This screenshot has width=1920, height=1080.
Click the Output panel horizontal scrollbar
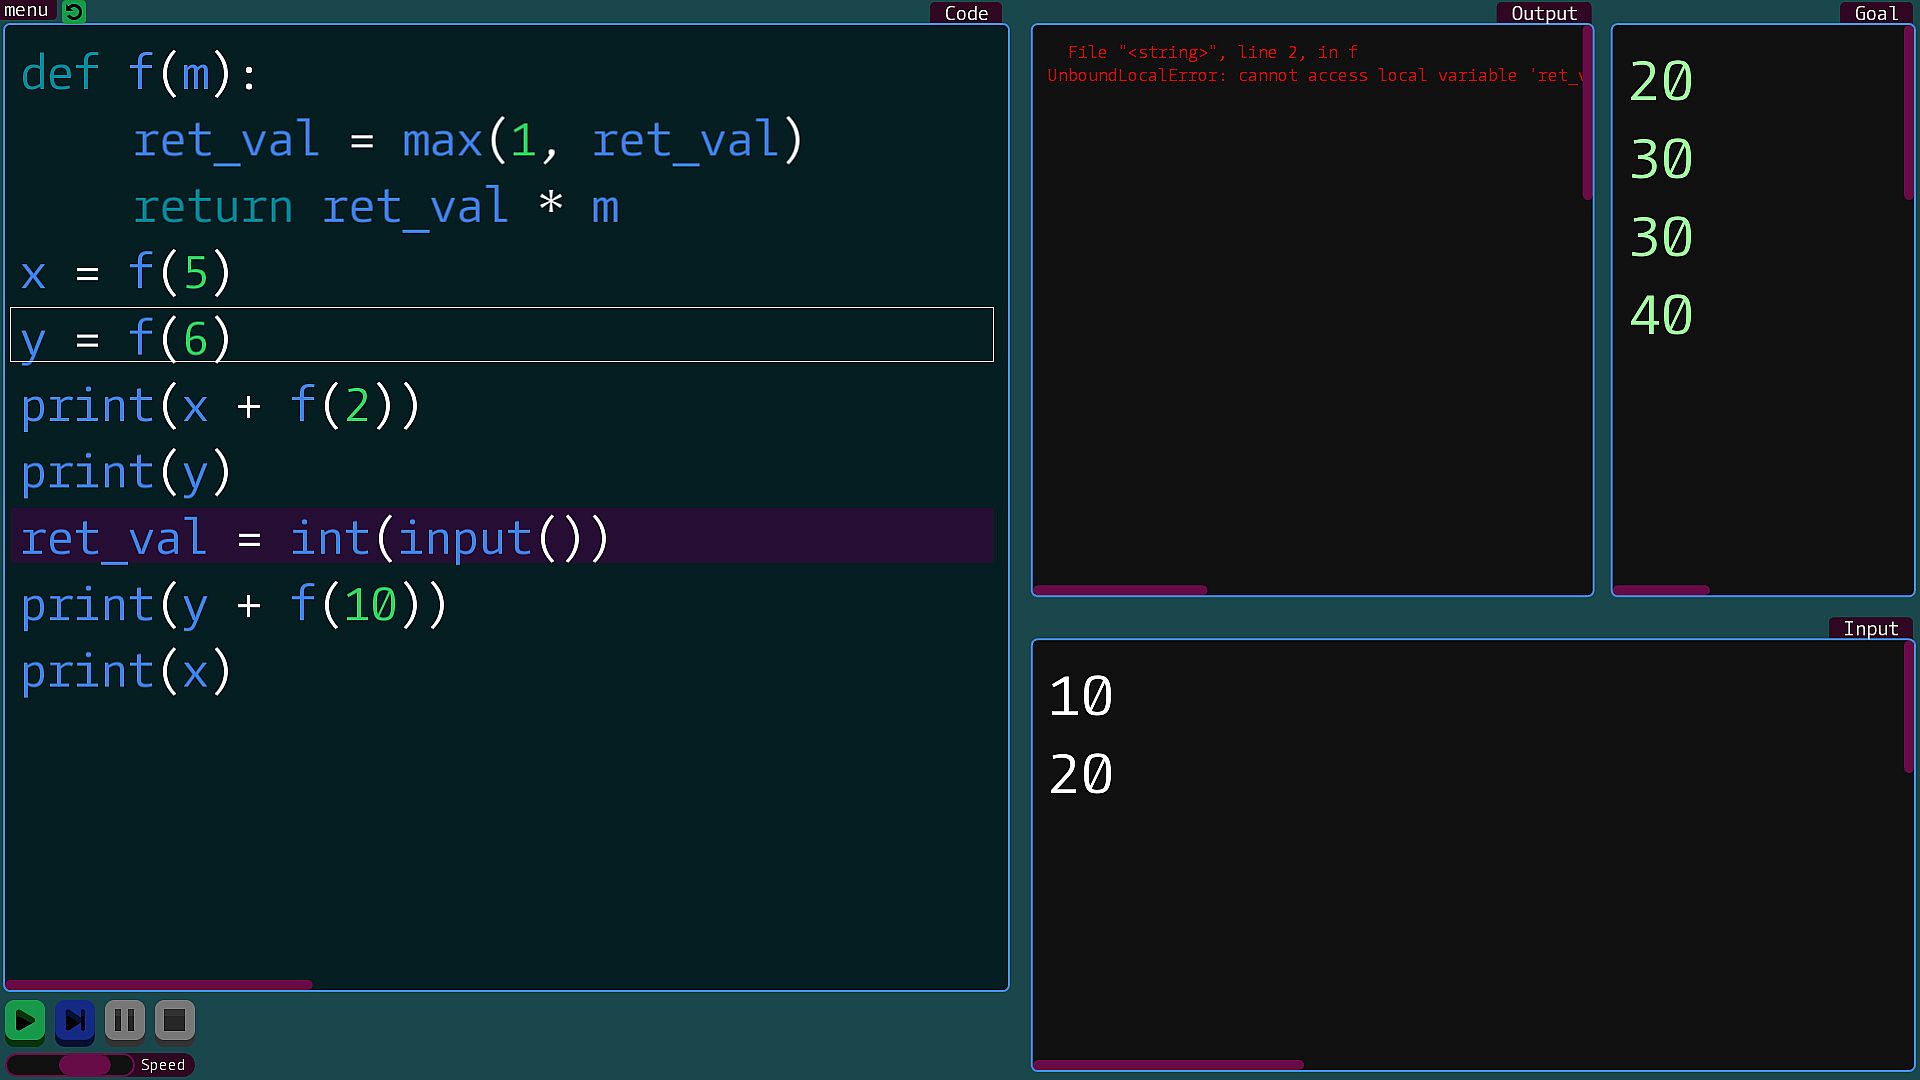(x=1120, y=590)
